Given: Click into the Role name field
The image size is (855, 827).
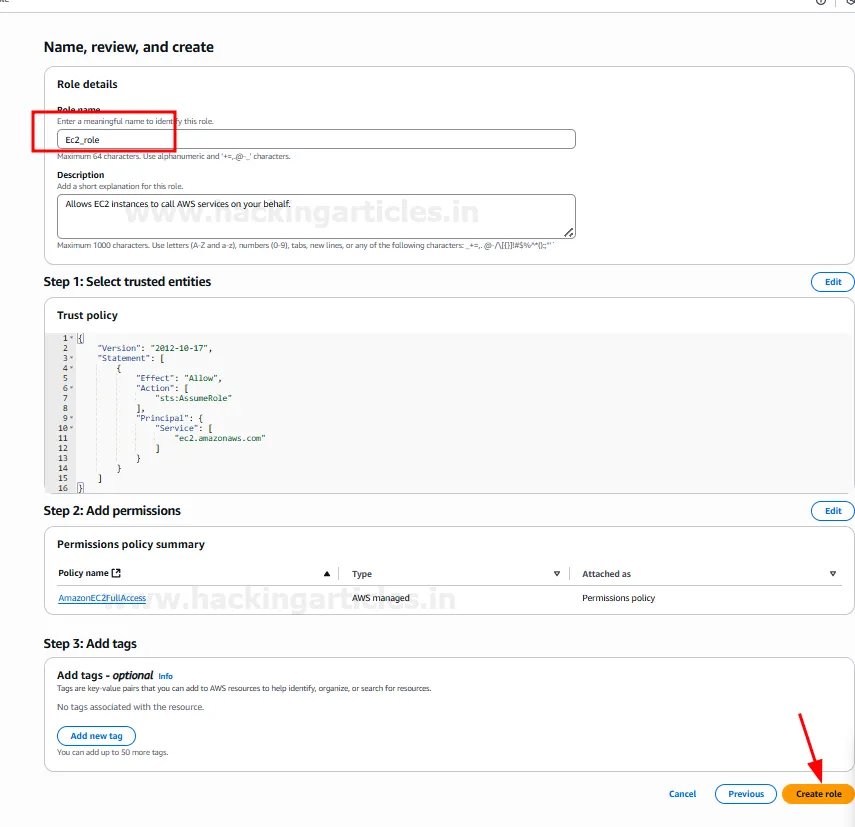Looking at the screenshot, I should 316,139.
